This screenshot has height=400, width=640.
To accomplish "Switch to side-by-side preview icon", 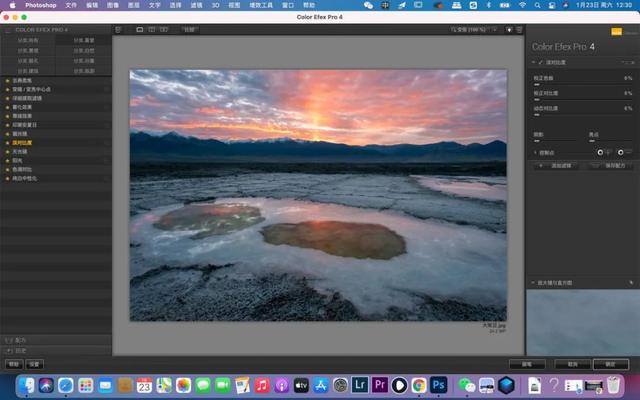I will [163, 30].
